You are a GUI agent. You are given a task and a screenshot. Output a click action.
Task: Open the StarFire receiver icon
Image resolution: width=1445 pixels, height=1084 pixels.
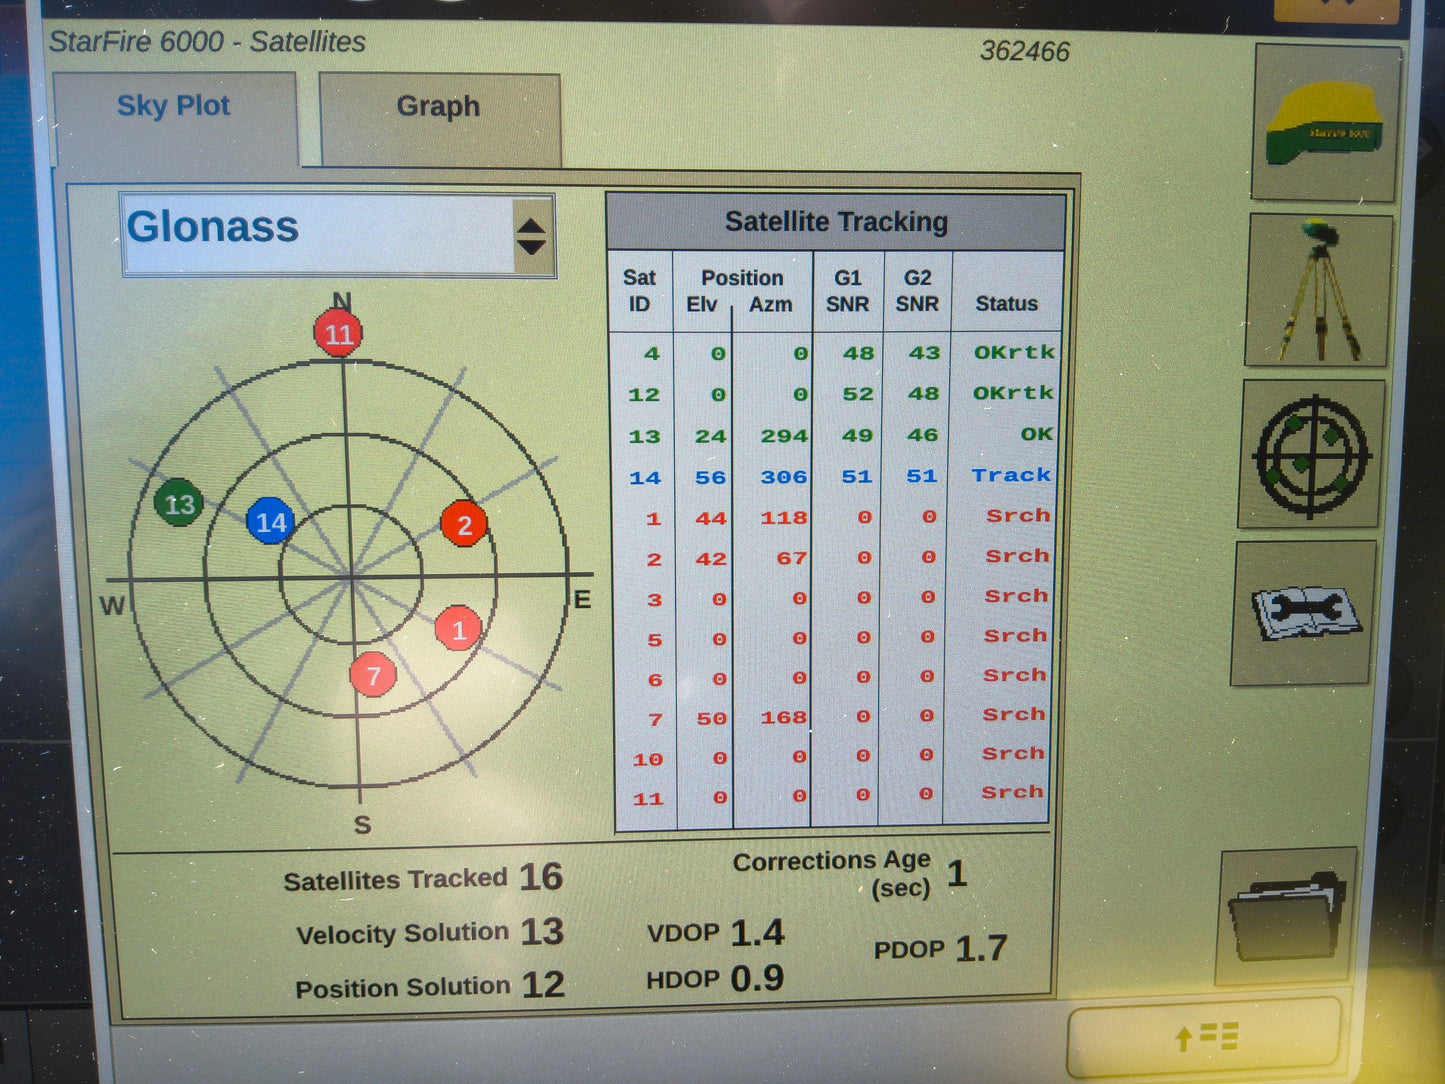click(x=1324, y=124)
